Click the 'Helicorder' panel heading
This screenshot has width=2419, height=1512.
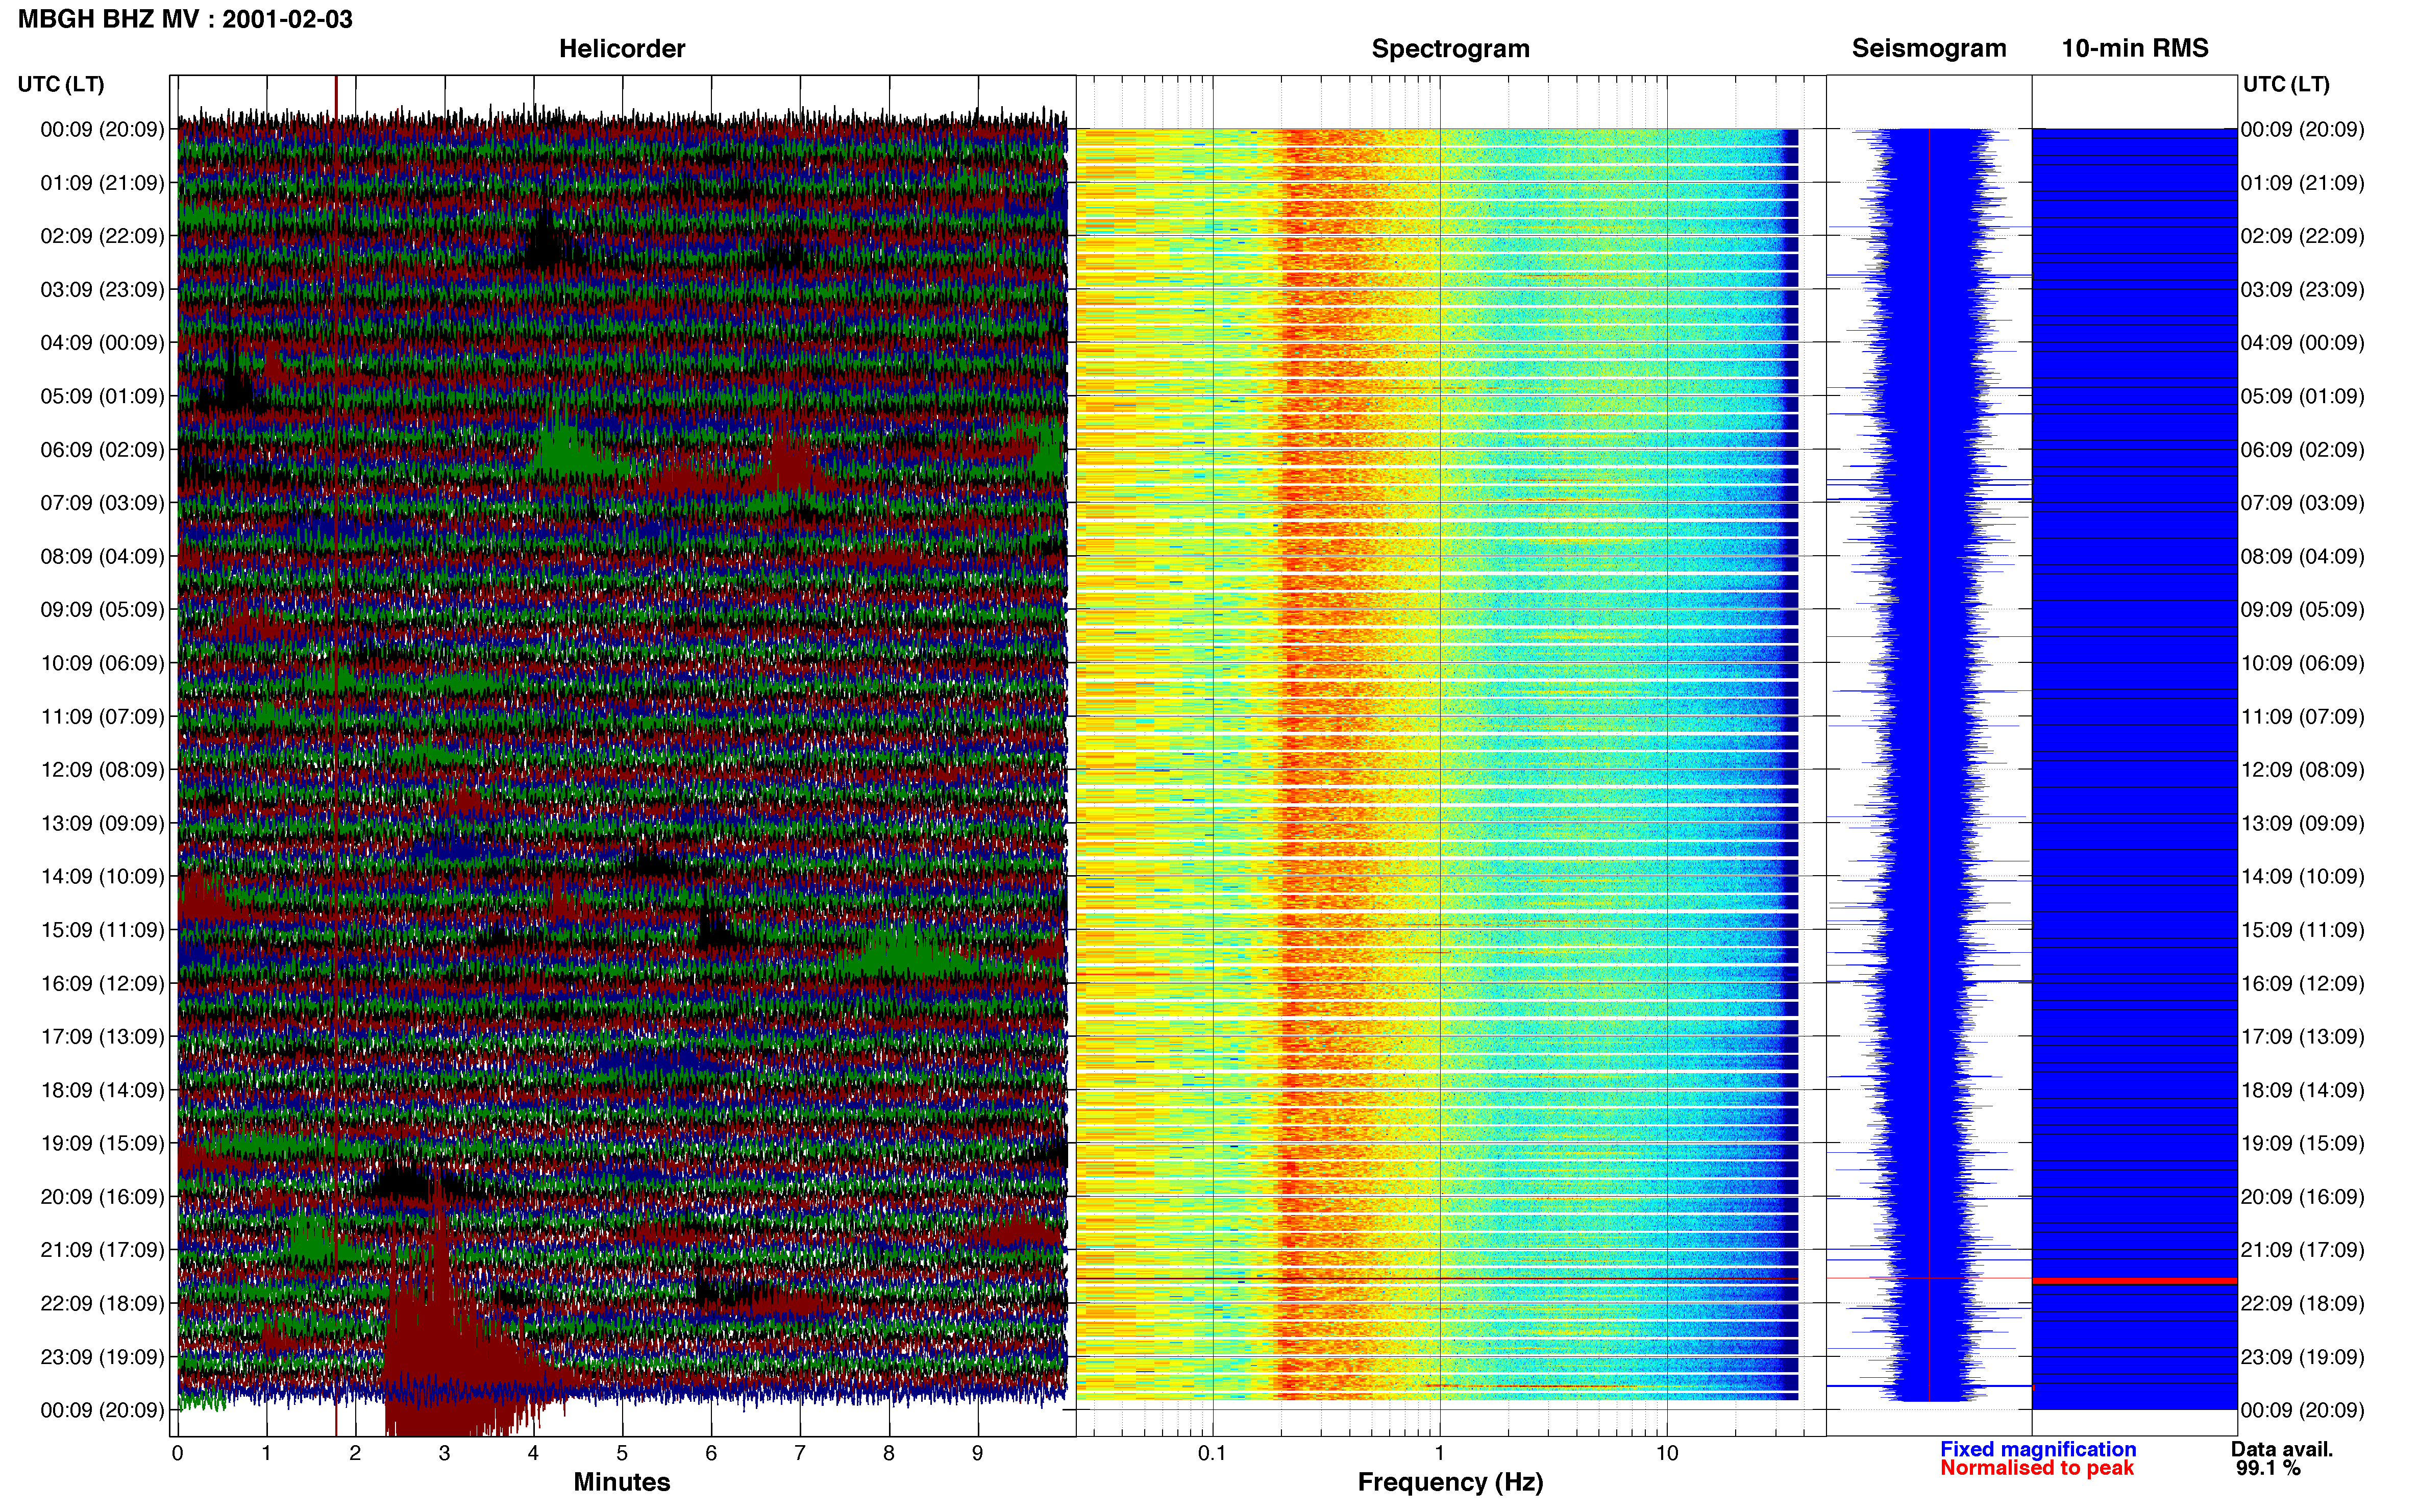(621, 48)
